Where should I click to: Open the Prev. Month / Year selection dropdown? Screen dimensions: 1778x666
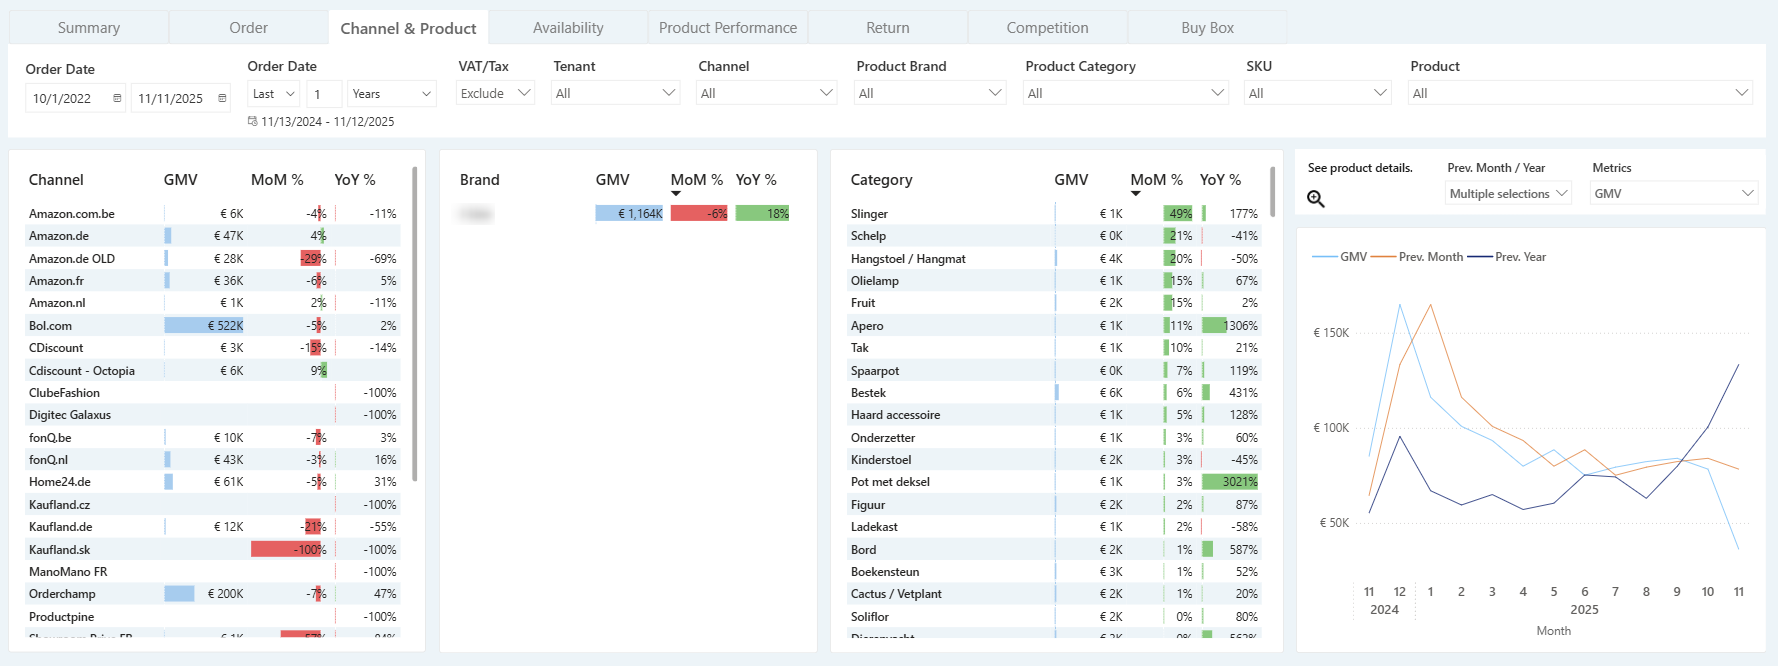coord(1508,193)
